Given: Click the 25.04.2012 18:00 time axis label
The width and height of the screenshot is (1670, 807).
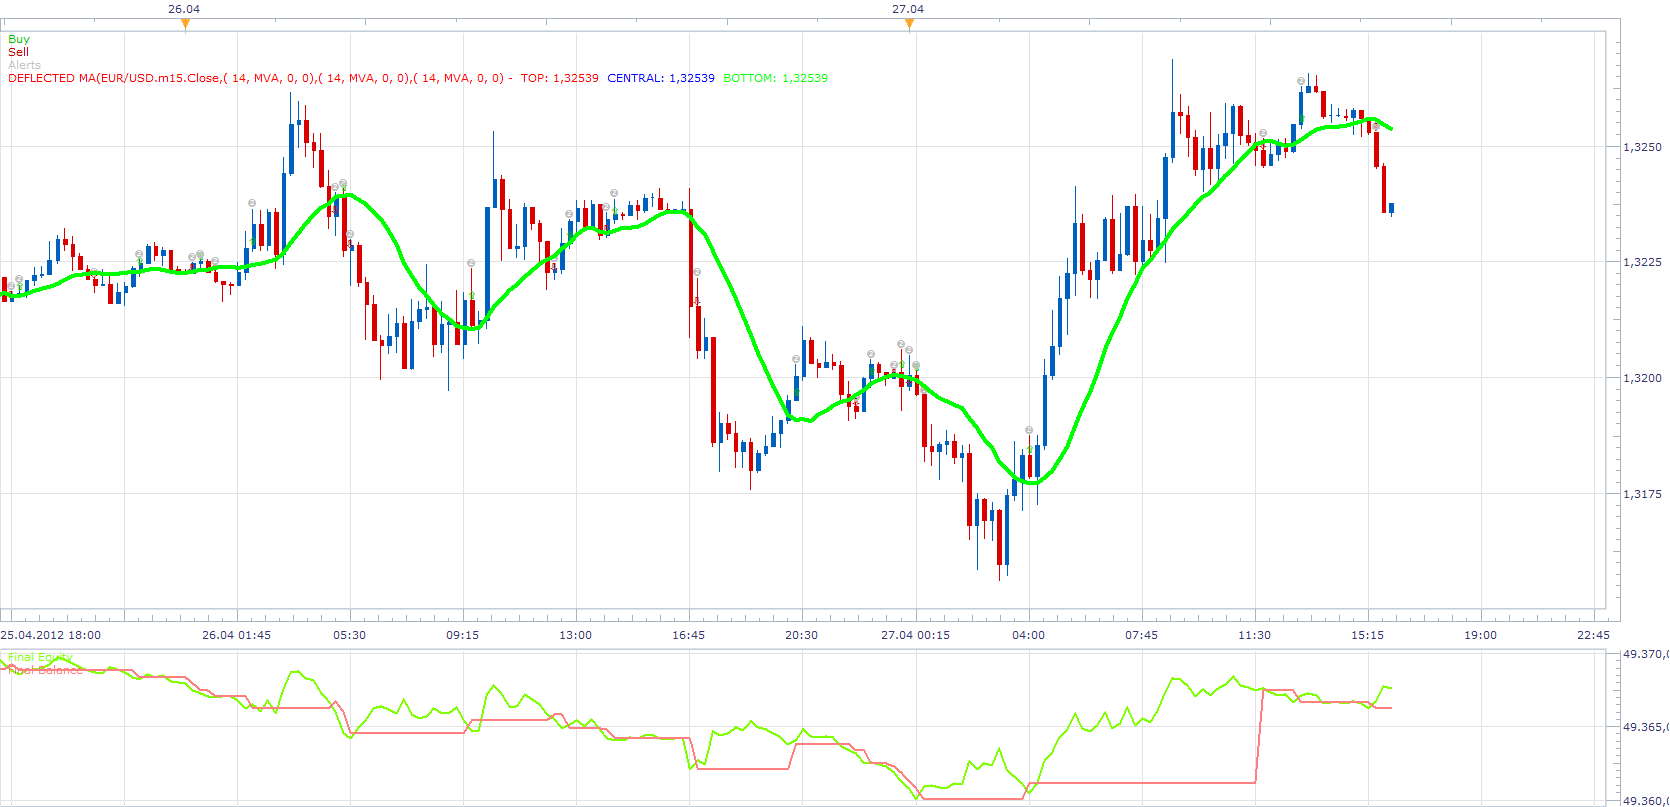Looking at the screenshot, I should [50, 635].
